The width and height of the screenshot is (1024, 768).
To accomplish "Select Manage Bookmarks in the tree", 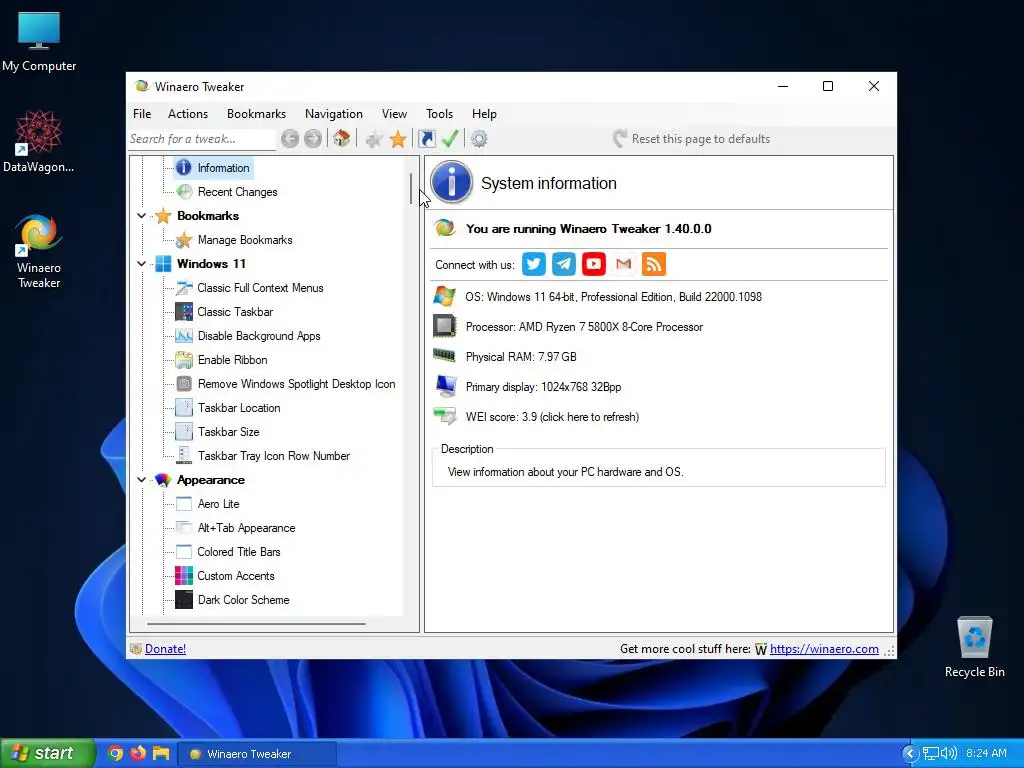I will coord(245,240).
